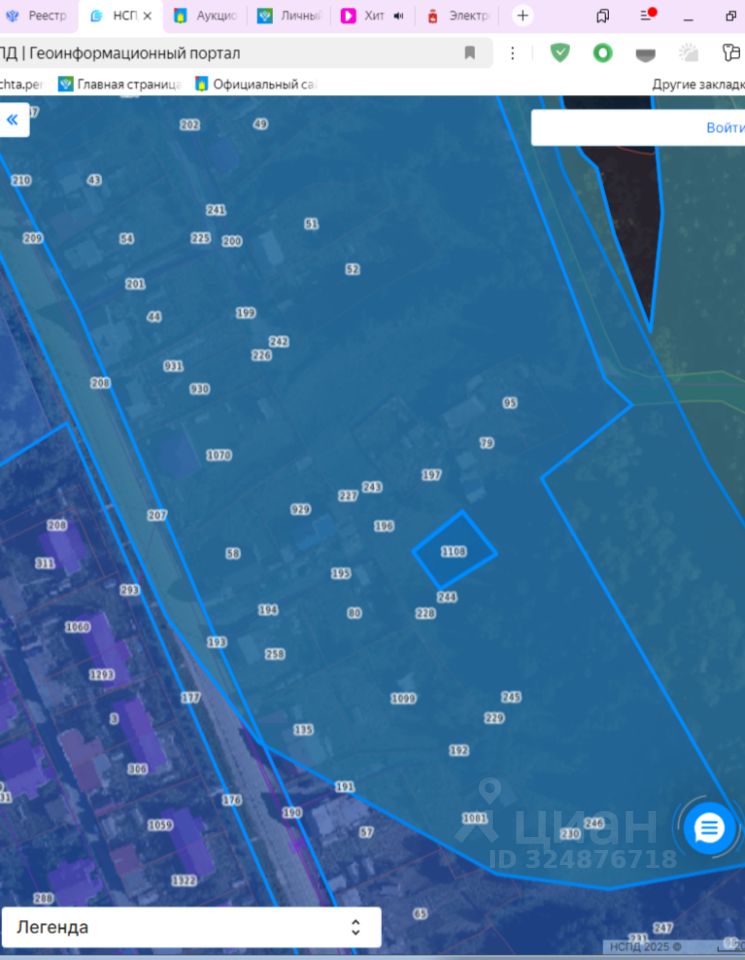Click parcel label 227 on map
Screen dimensions: 745x960
pyautogui.click(x=348, y=495)
